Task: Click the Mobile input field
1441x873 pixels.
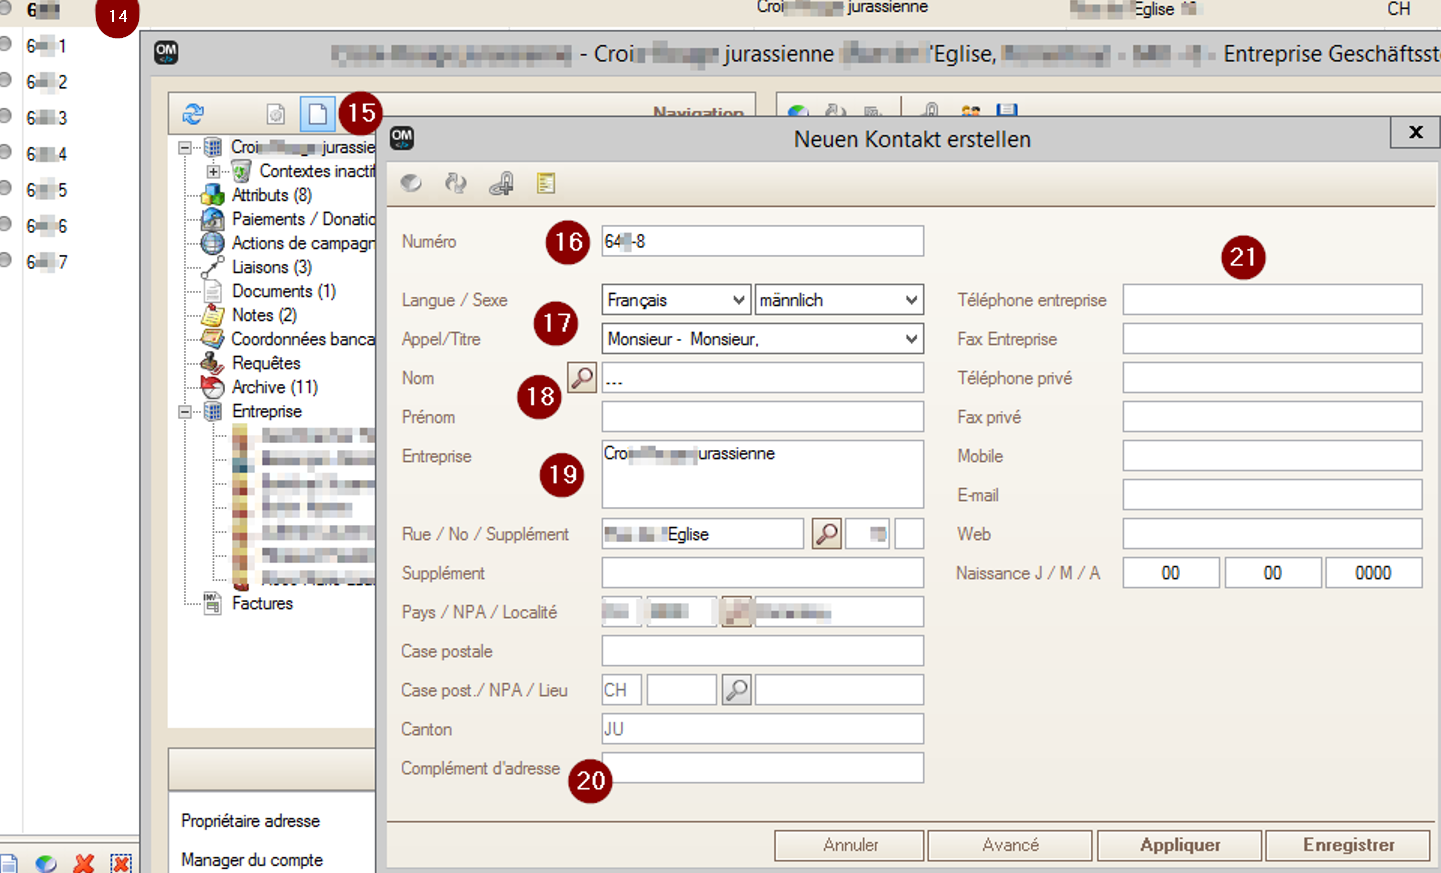Action: [x=1272, y=456]
